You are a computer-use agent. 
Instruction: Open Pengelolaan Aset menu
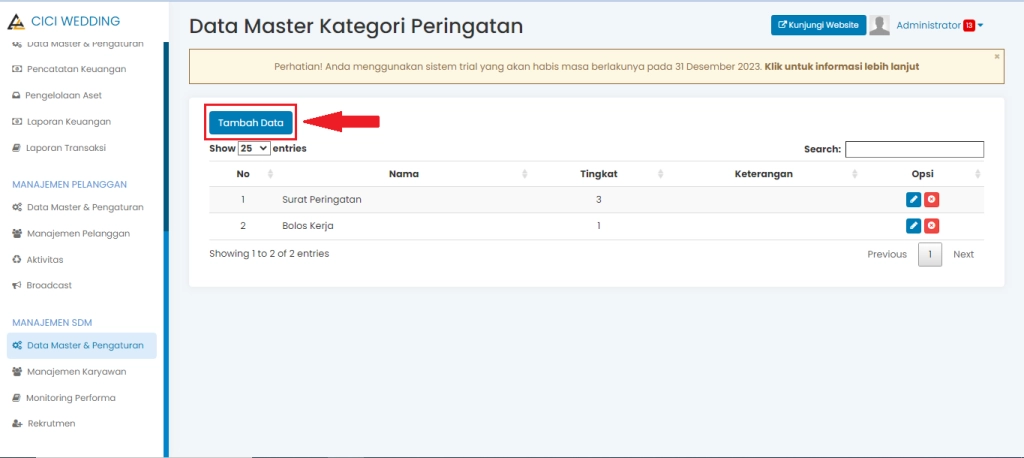click(x=57, y=95)
